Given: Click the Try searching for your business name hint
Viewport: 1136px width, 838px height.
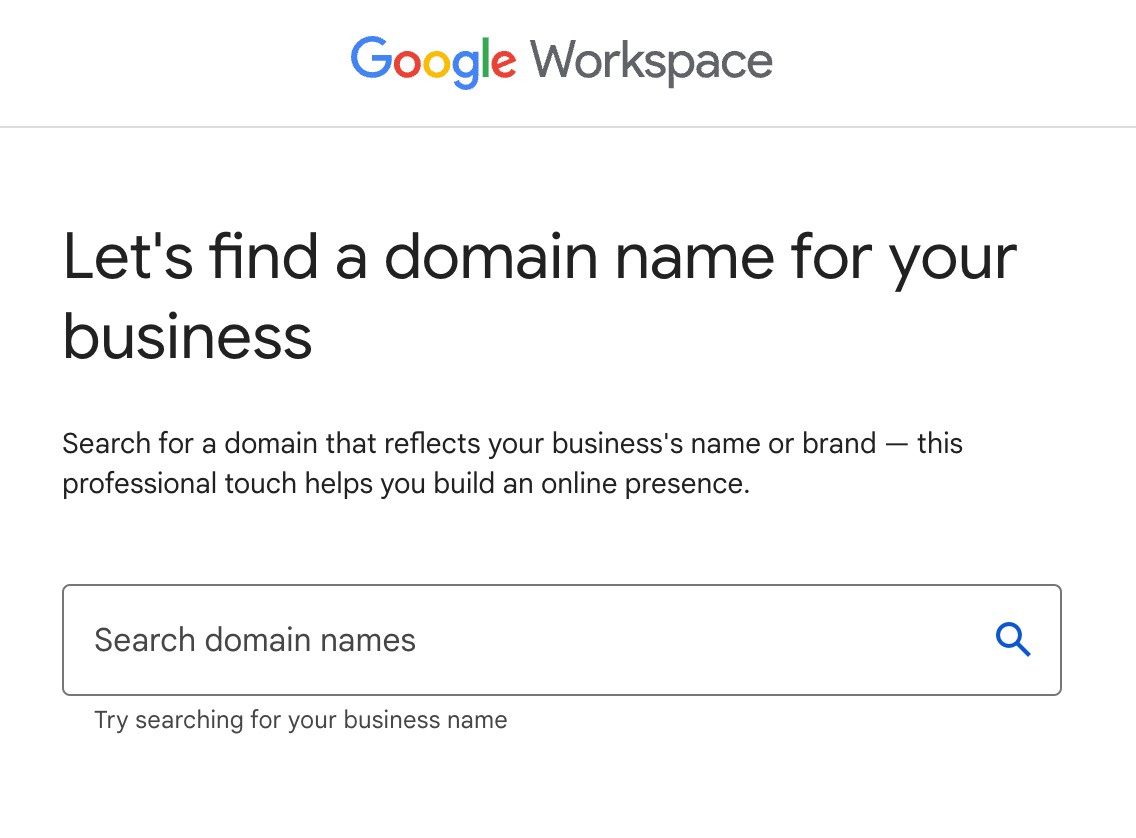Looking at the screenshot, I should pyautogui.click(x=299, y=719).
